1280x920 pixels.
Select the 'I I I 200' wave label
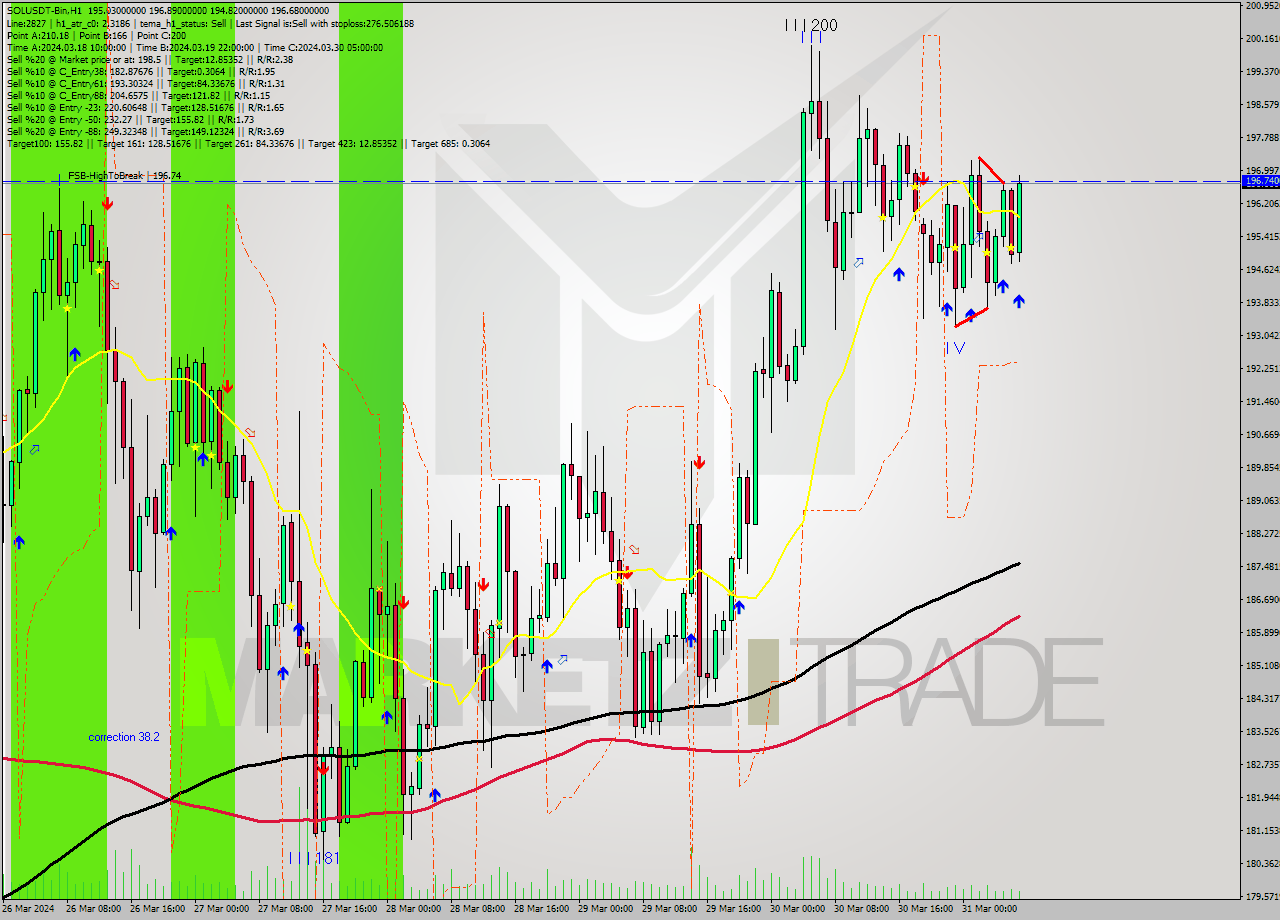(811, 25)
